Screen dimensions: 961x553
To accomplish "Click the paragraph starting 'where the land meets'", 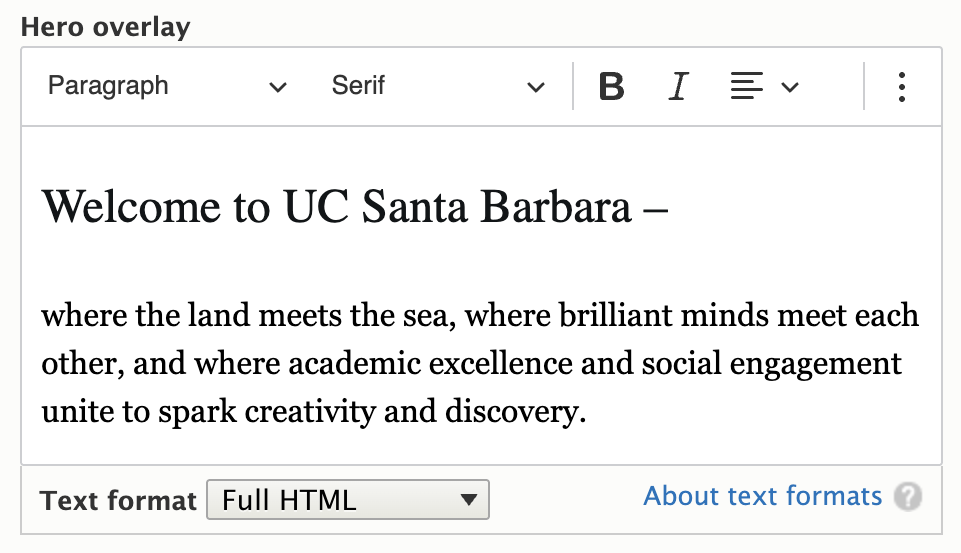I will [480, 363].
